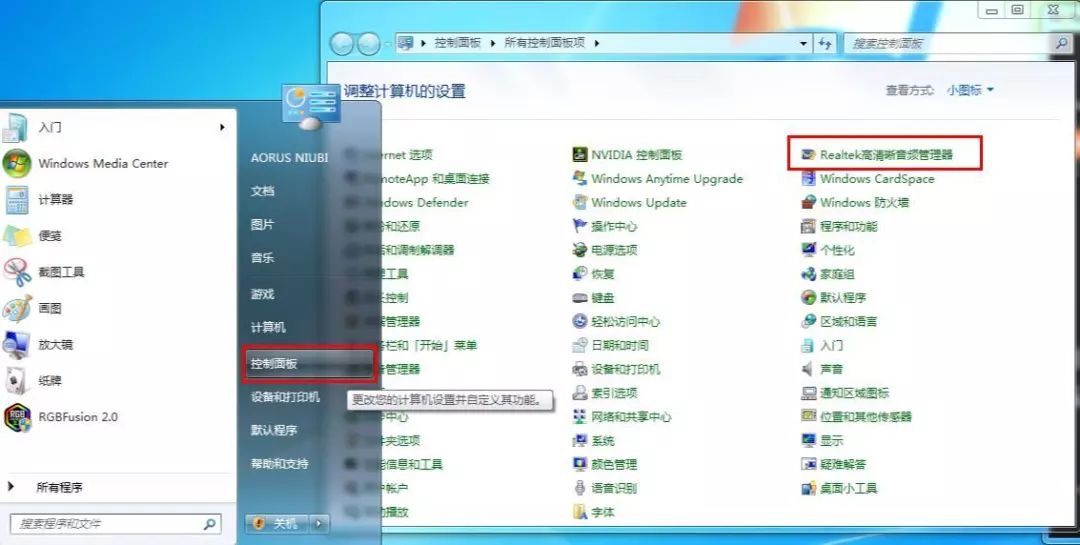Open address bar history dropdown arrow
1080x545 pixels.
803,43
